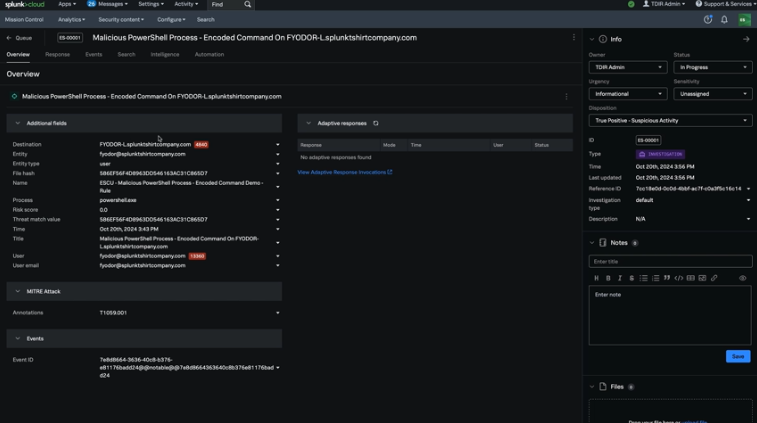Click the INVESTIGATION type badge
The height and width of the screenshot is (423, 757).
660,154
